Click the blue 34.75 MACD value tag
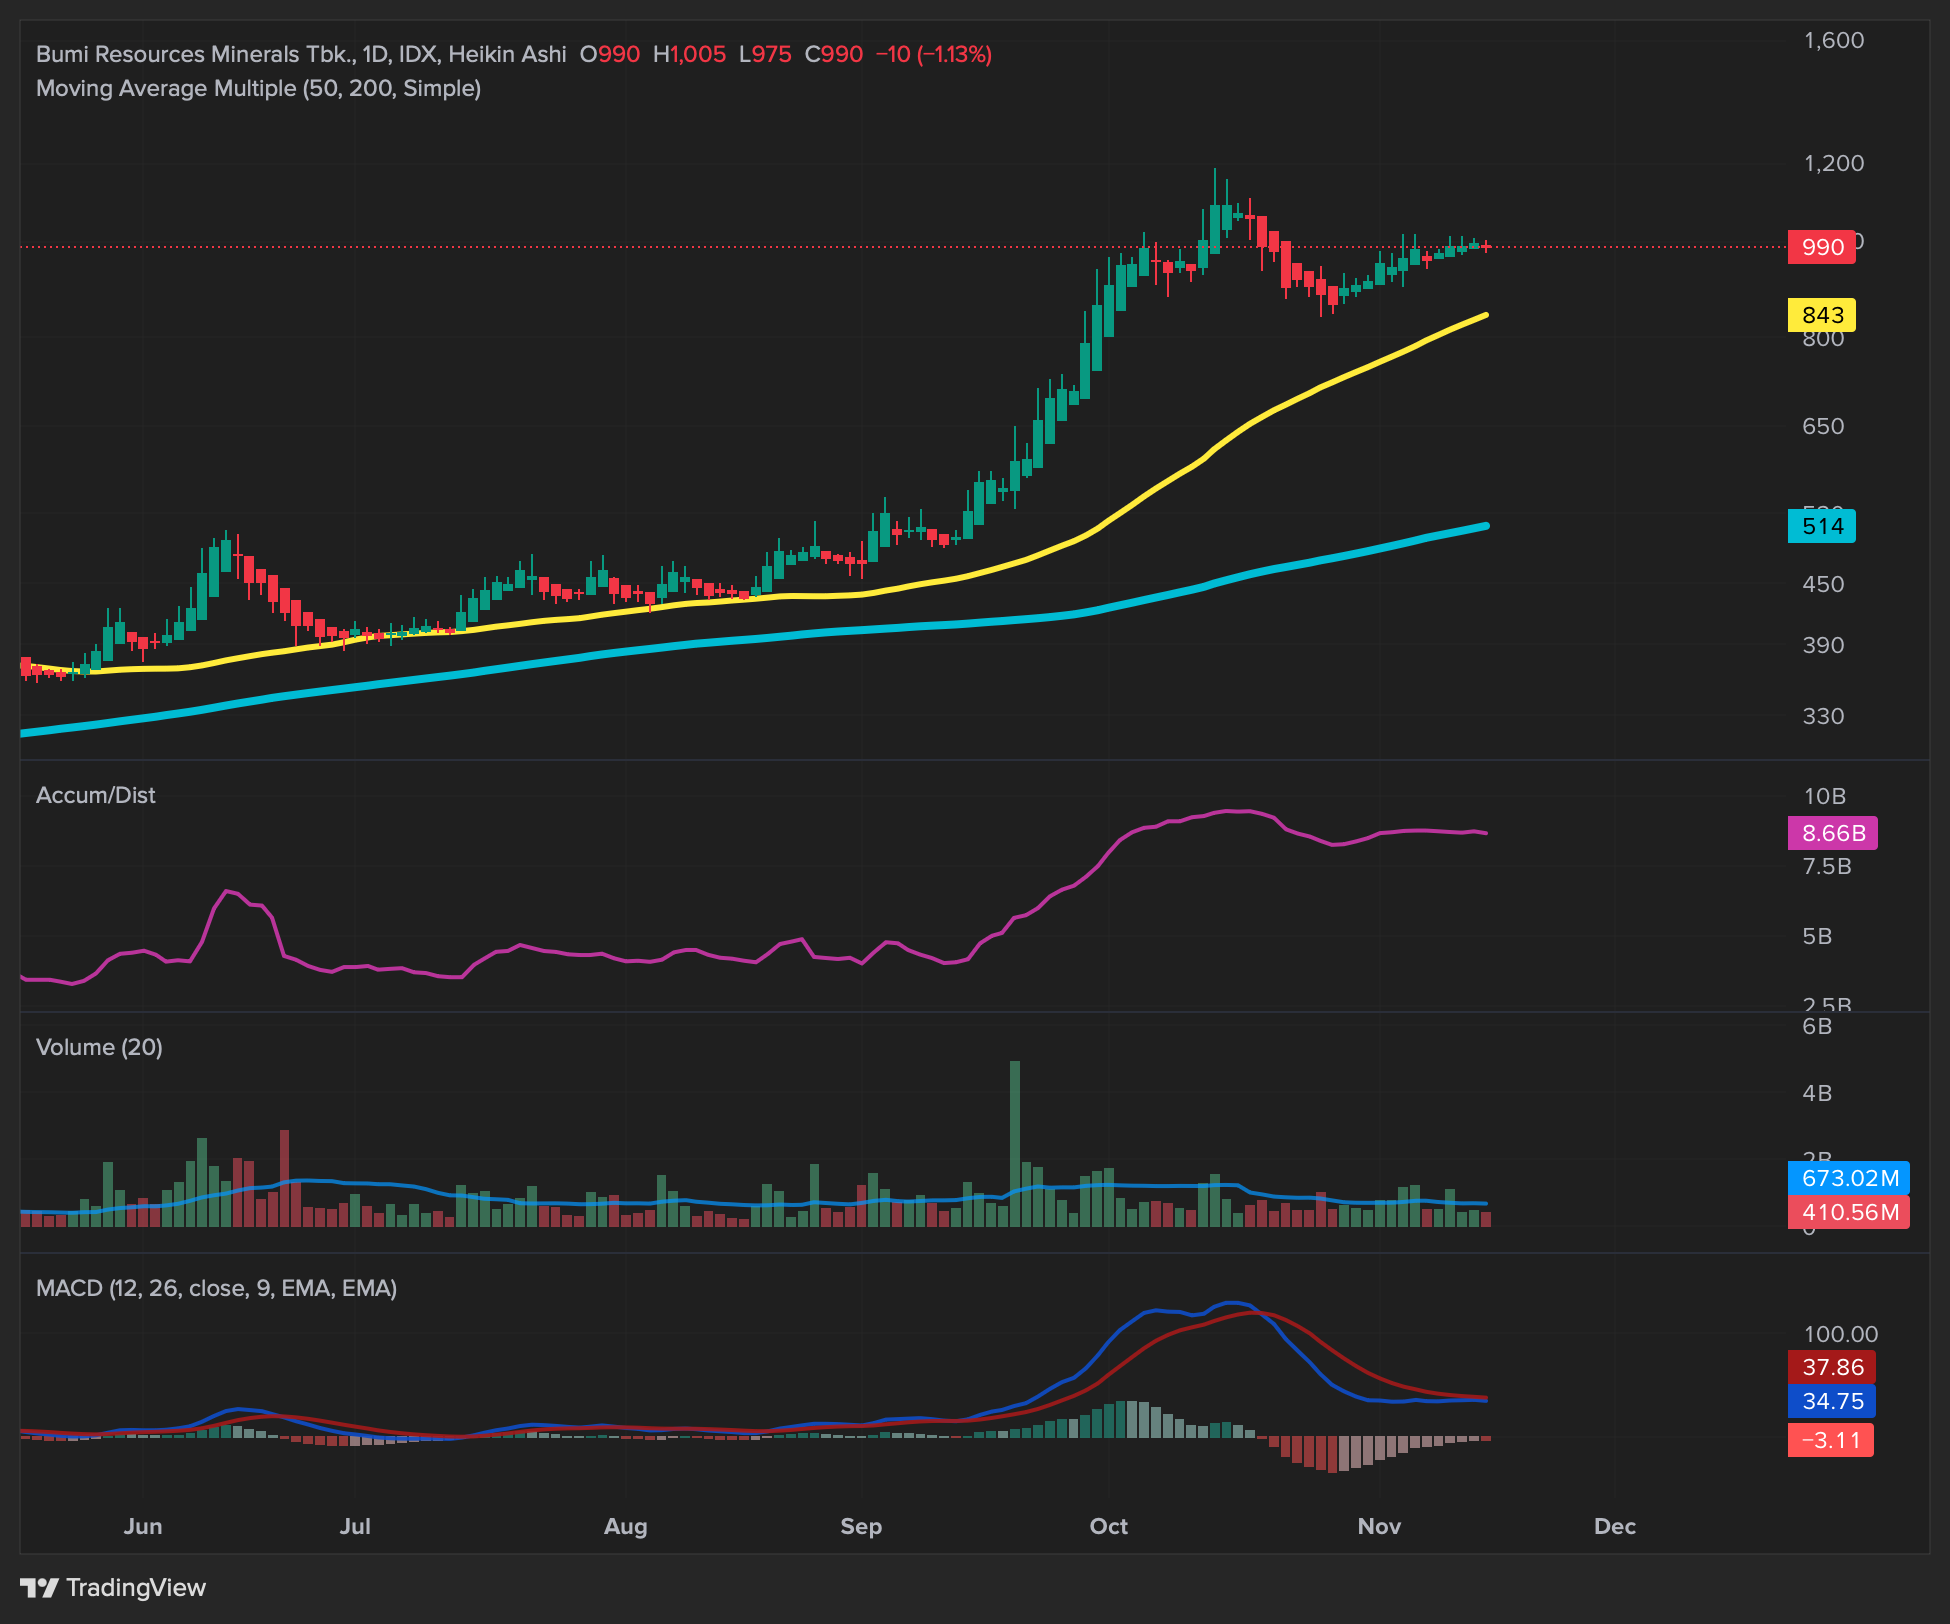The width and height of the screenshot is (1950, 1624). 1831,1401
